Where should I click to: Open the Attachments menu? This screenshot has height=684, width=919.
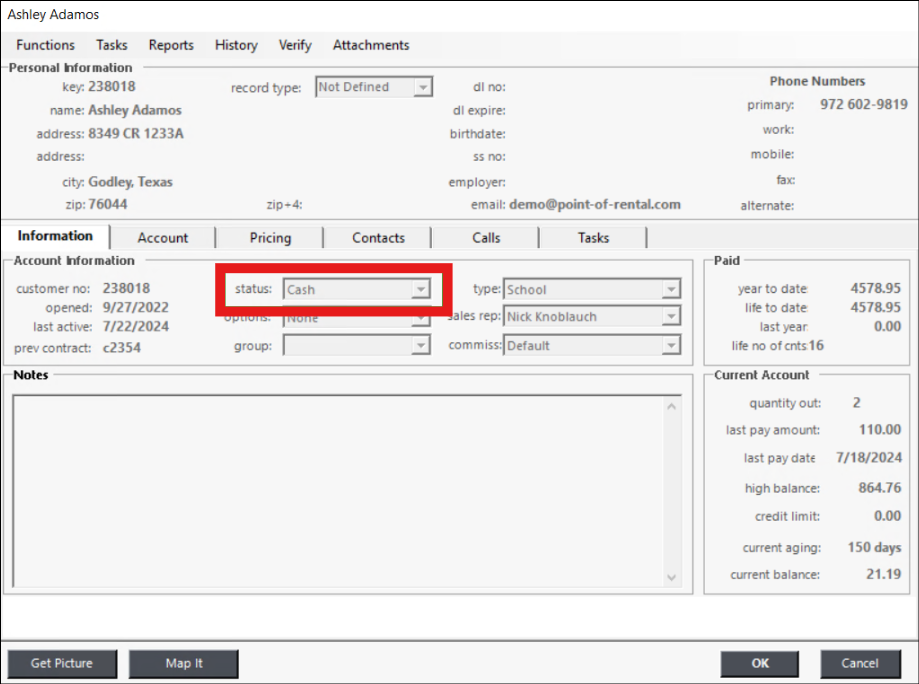coord(371,45)
